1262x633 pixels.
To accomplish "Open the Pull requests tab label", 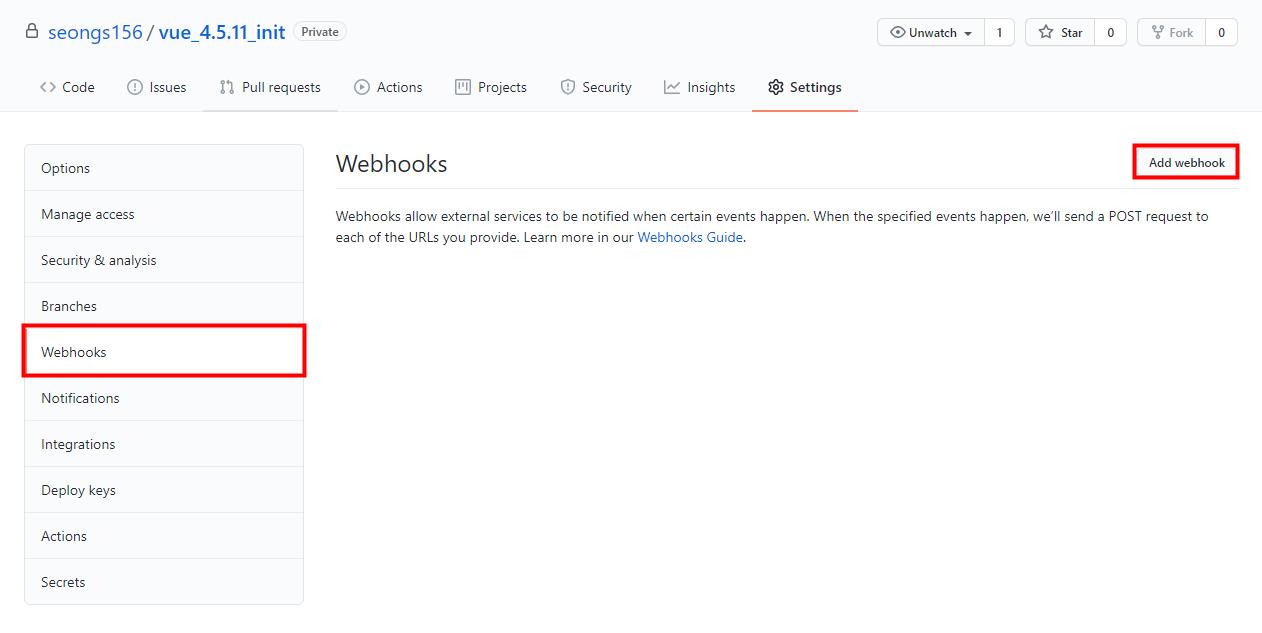I will [x=281, y=87].
